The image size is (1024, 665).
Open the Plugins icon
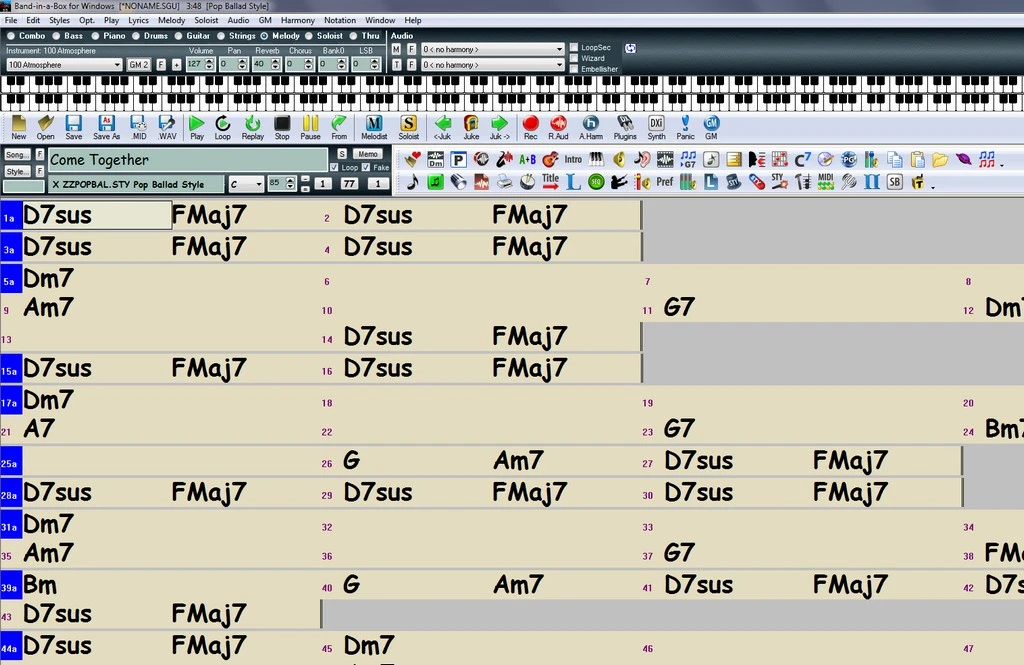[625, 127]
